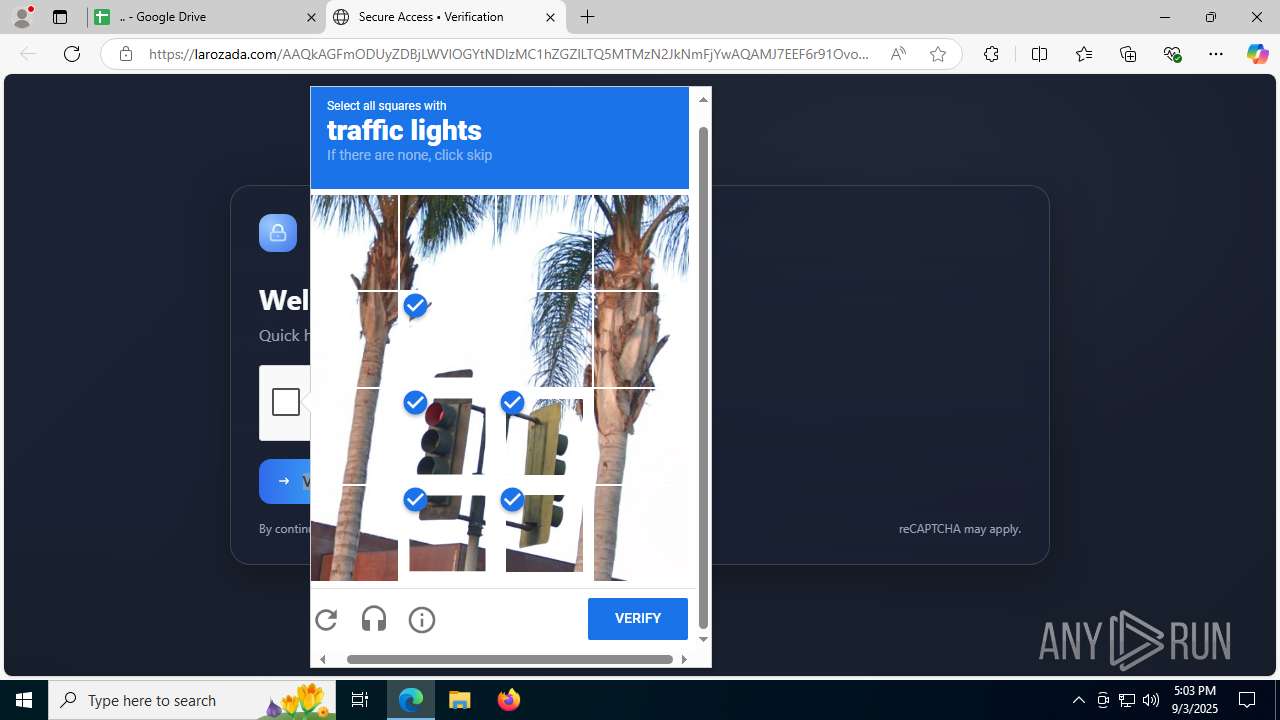Open the captcha help info icon
This screenshot has width=1280, height=720.
point(422,619)
